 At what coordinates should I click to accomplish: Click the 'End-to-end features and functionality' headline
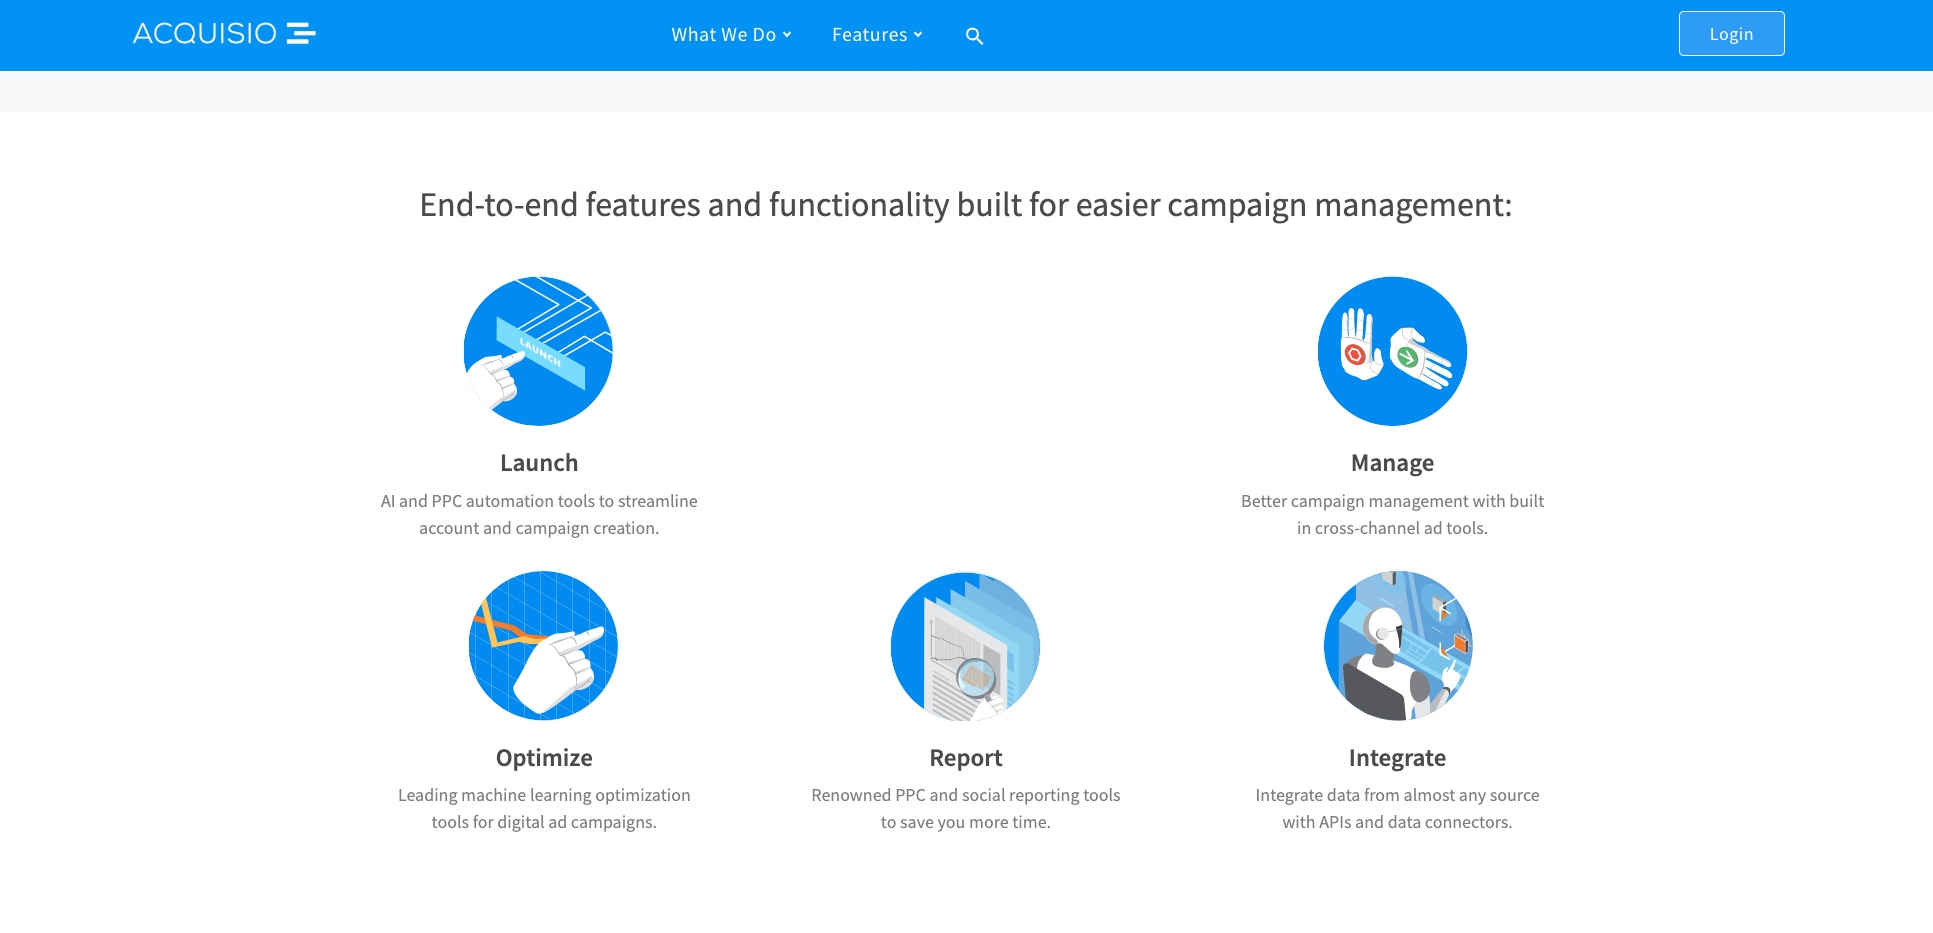tap(966, 205)
